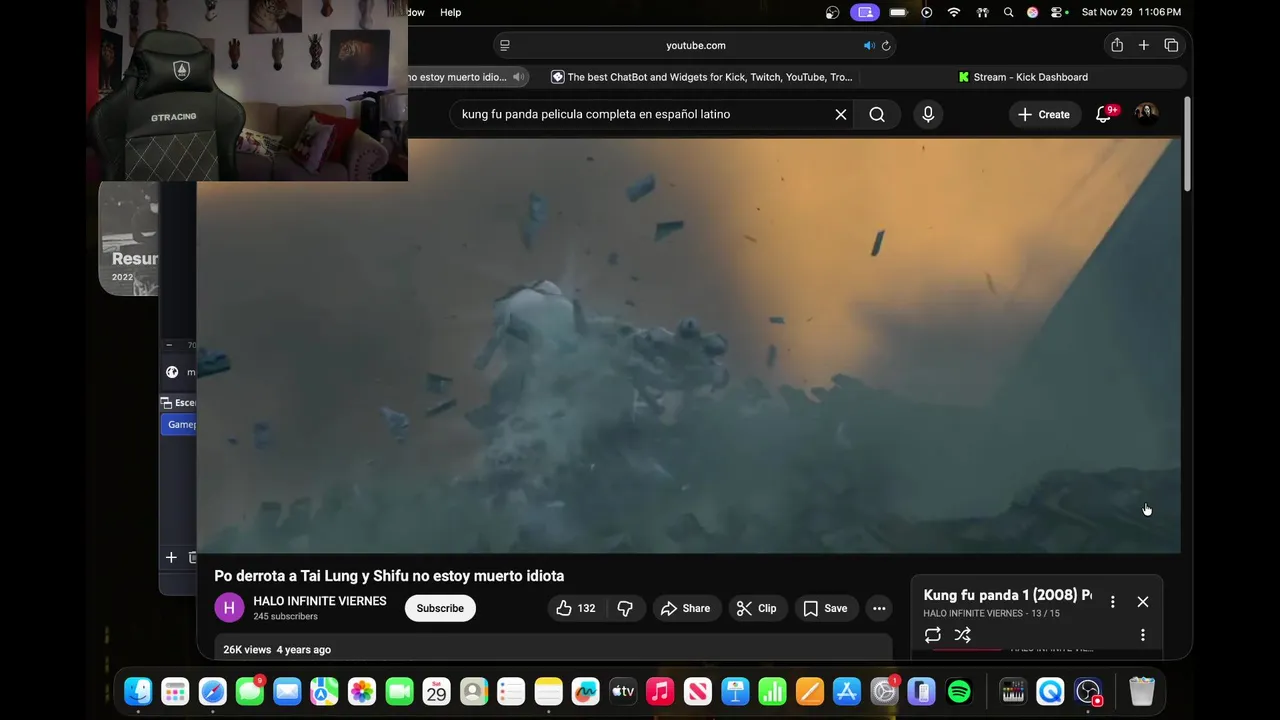Open Music app from the Dock
1280x720 pixels.
660,691
